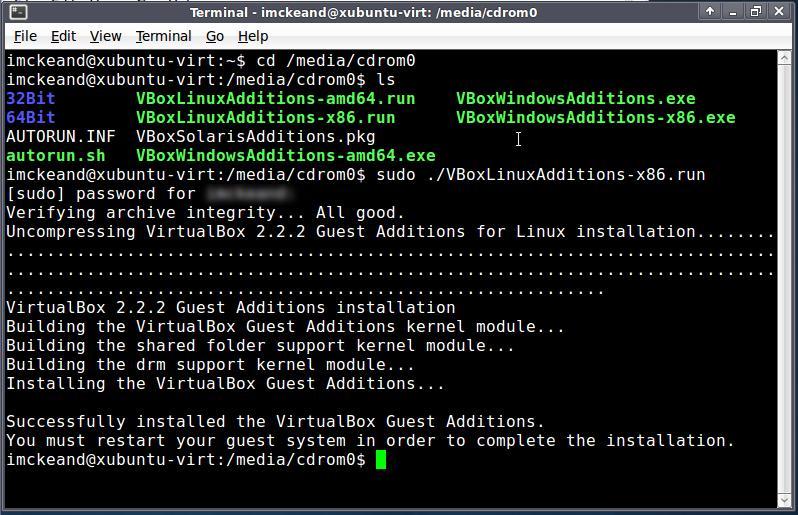The height and width of the screenshot is (515, 798).
Task: Click VBoxSolarisAdditions.pkg file name
Action: coord(255,136)
